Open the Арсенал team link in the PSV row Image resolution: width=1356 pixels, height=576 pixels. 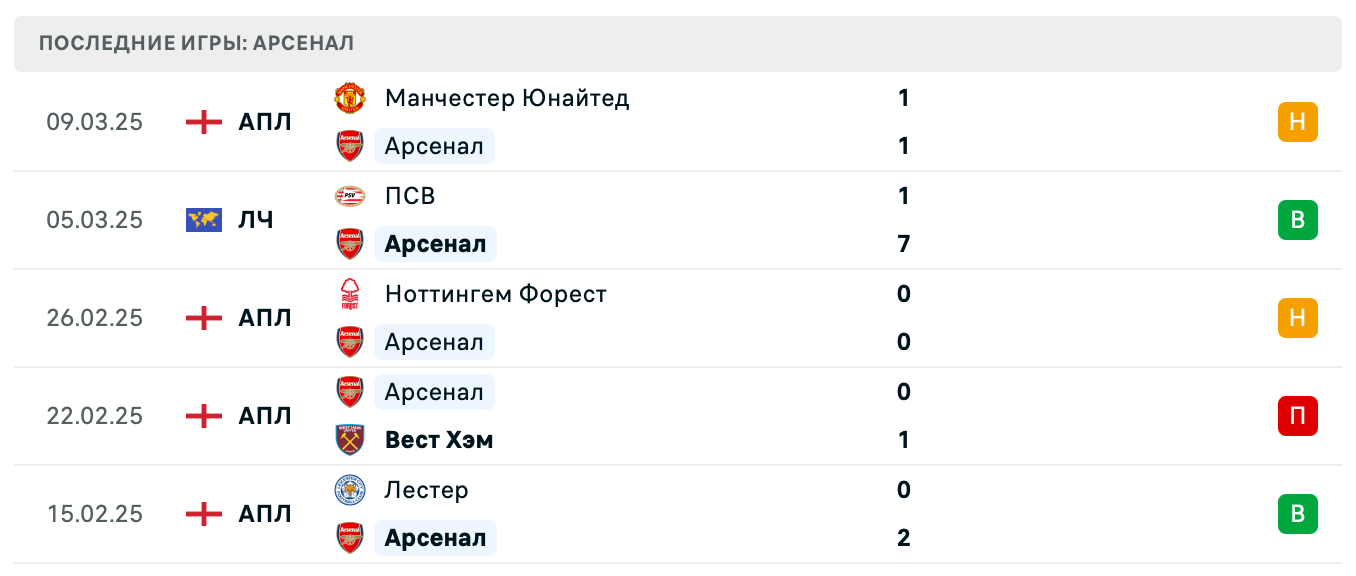[x=435, y=244]
